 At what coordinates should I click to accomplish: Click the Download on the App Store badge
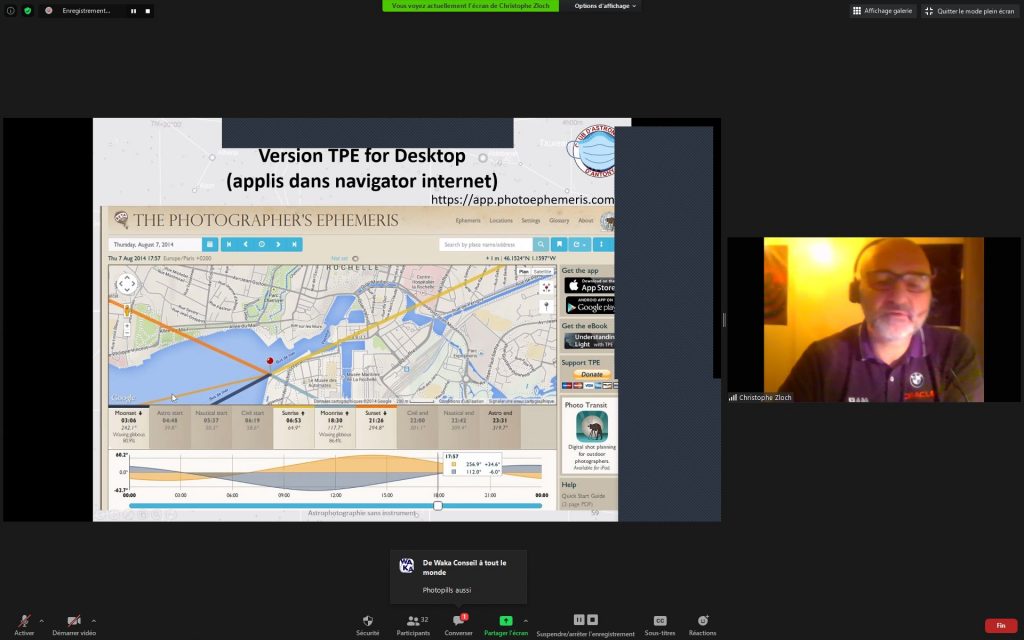tap(589, 285)
